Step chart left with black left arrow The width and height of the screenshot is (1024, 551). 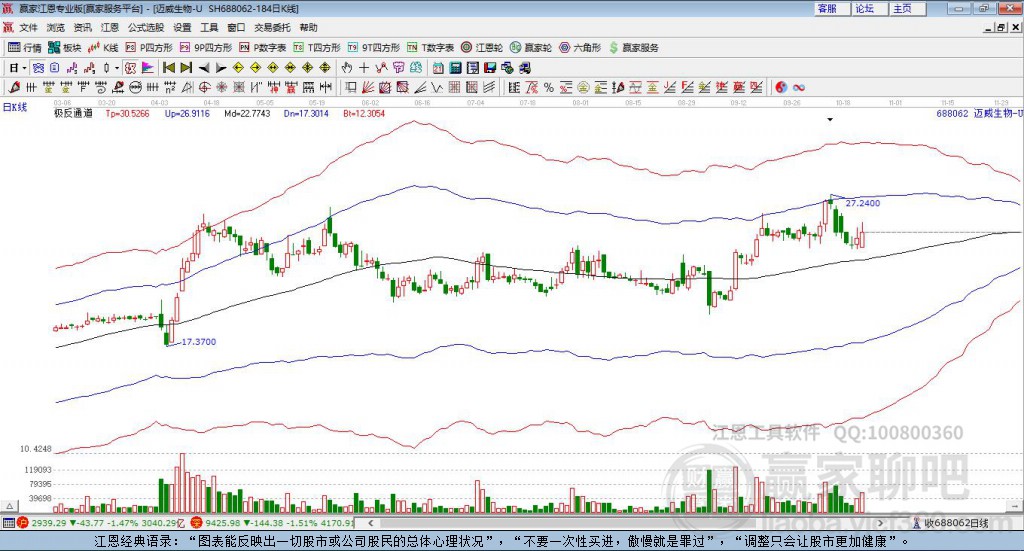point(204,67)
